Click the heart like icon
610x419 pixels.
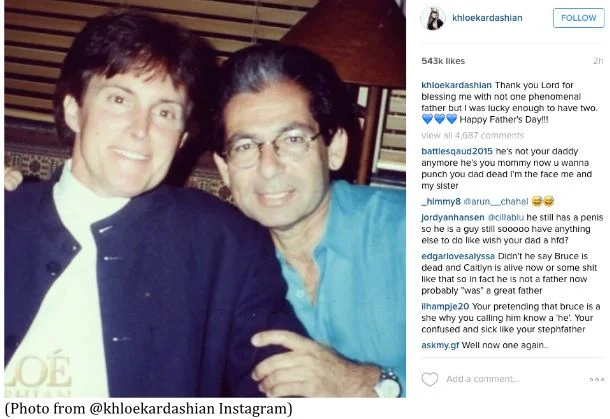coord(429,379)
